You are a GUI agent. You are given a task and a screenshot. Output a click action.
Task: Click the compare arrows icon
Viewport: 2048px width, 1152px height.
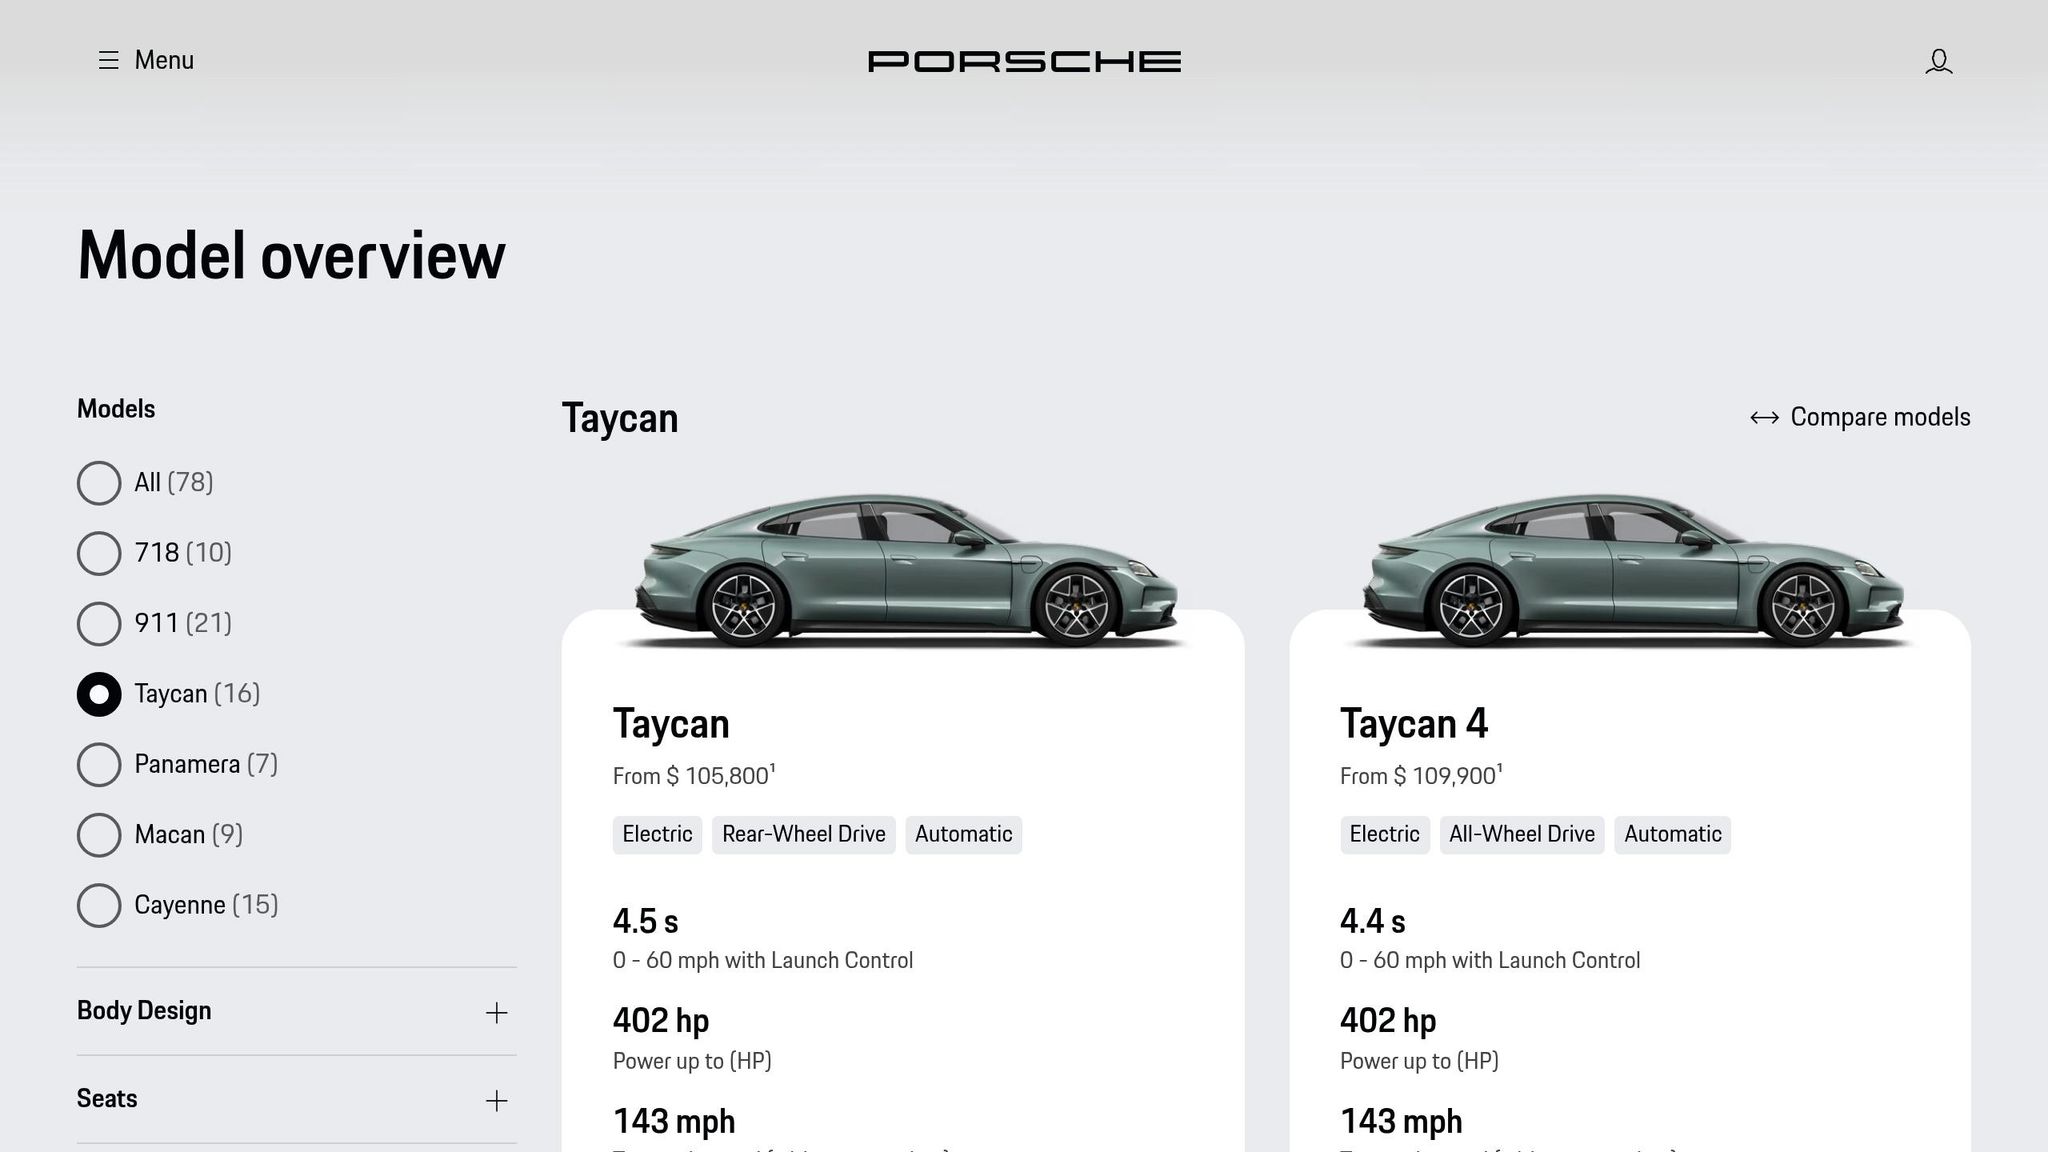pyautogui.click(x=1763, y=417)
